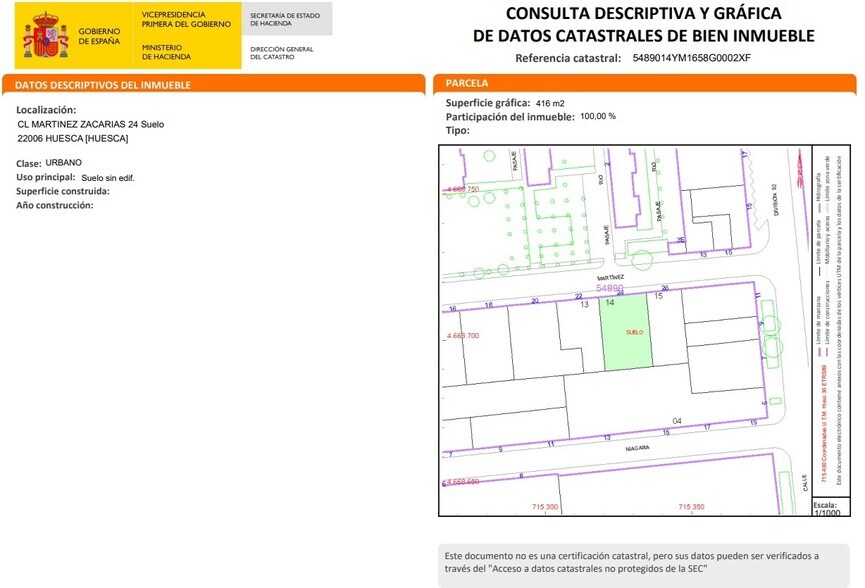Viewport: 865px width, 588px height.
Task: Select the green highlighted SUELO parcel 14
Action: click(634, 335)
